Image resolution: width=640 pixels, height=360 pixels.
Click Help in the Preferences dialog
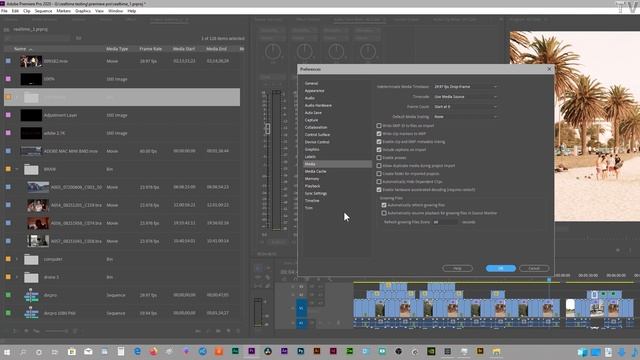click(458, 268)
